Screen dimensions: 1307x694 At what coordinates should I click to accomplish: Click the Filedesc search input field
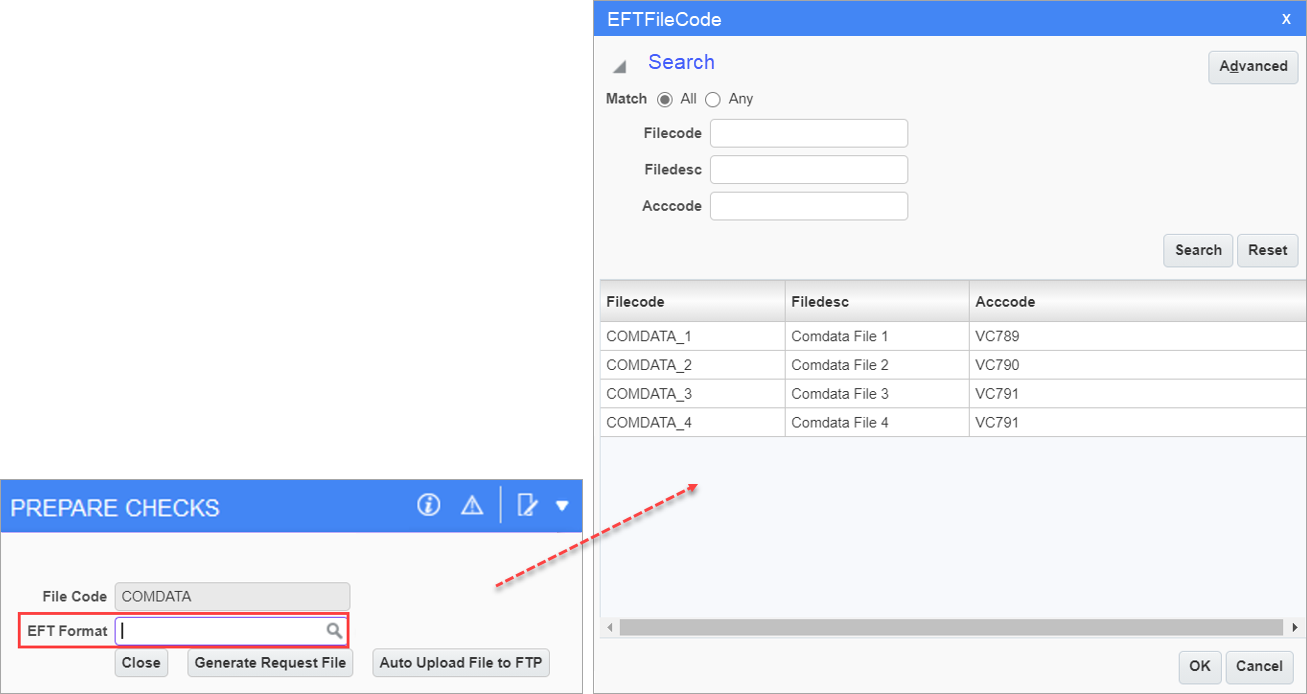(808, 170)
